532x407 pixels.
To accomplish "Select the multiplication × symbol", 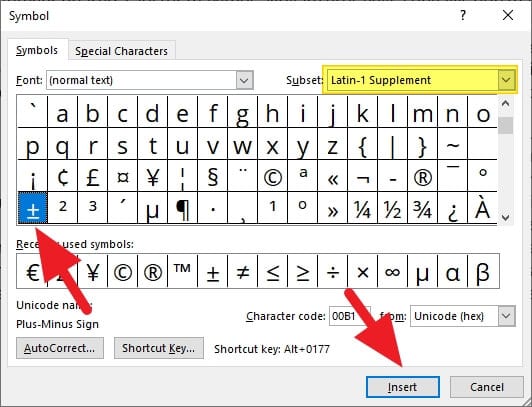I will tap(362, 271).
